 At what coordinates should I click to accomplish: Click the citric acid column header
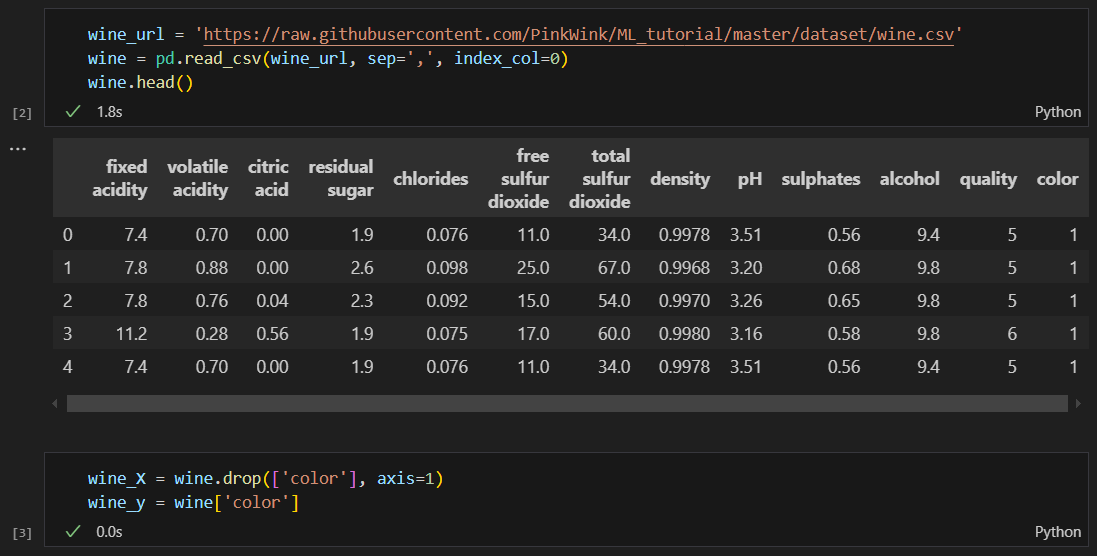coord(268,178)
